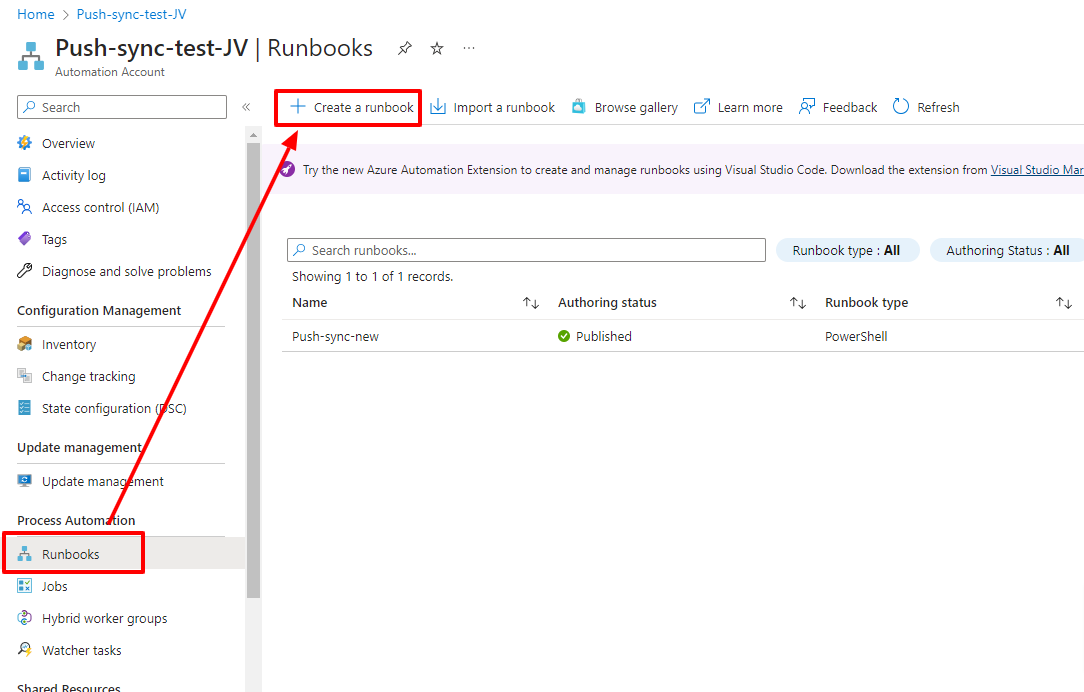Click the Hybrid worker groups icon
The width and height of the screenshot is (1084, 692).
coord(24,618)
